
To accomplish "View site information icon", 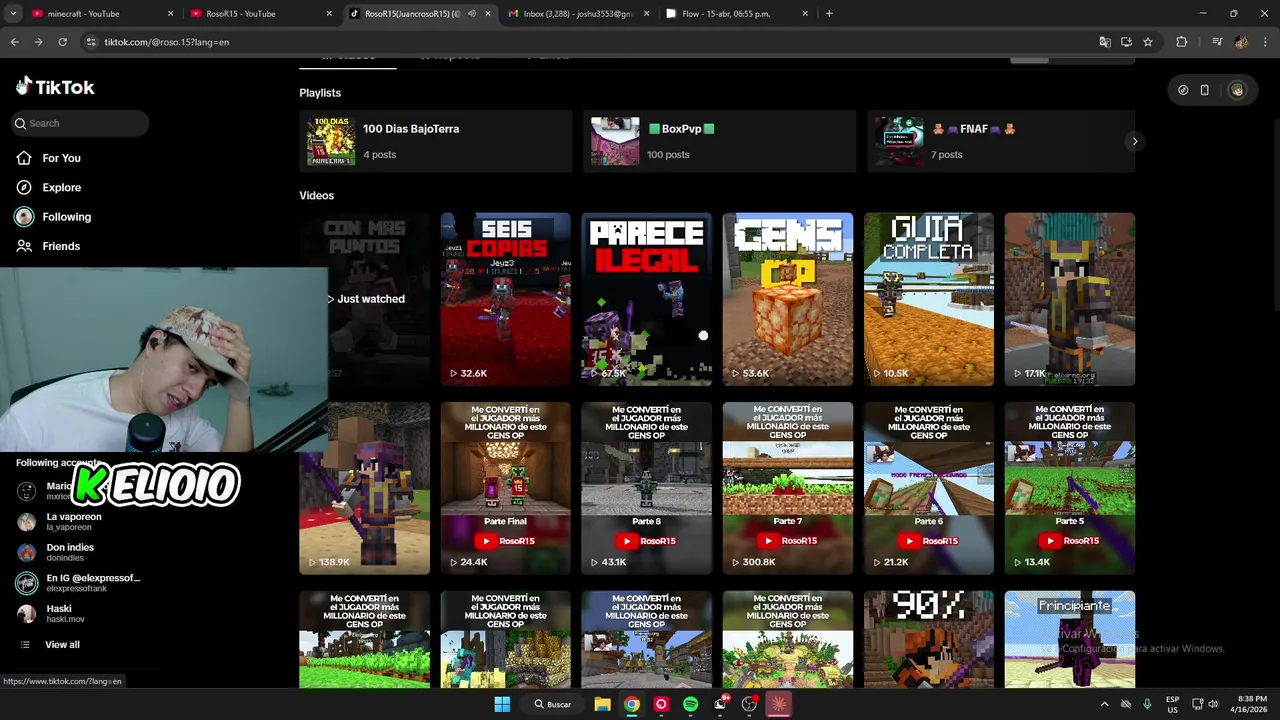I will click(91, 42).
